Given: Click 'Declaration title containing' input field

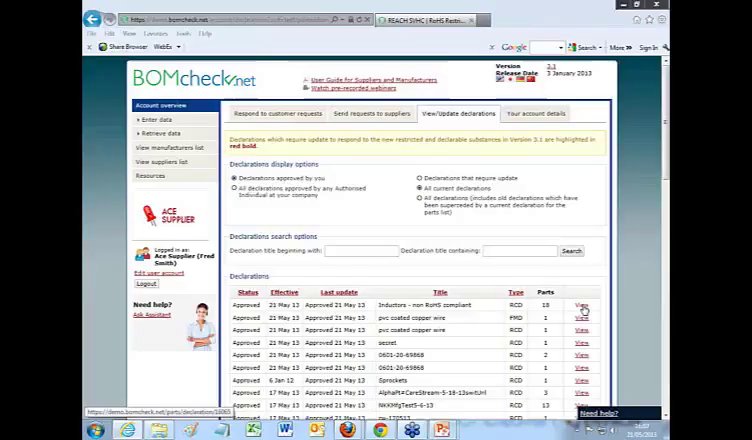Looking at the screenshot, I should pos(520,251).
